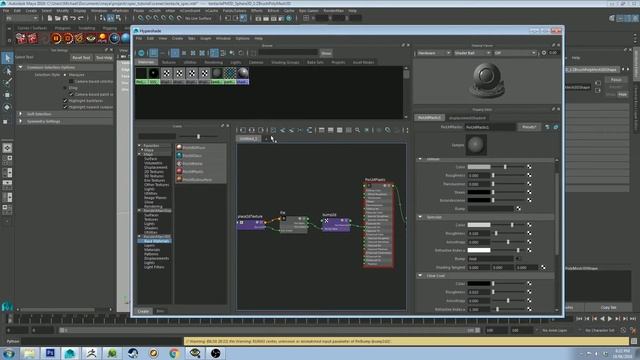Viewport: 640px width, 360px height.
Task: Switch to the Lights tab in Browser
Action: click(x=236, y=62)
